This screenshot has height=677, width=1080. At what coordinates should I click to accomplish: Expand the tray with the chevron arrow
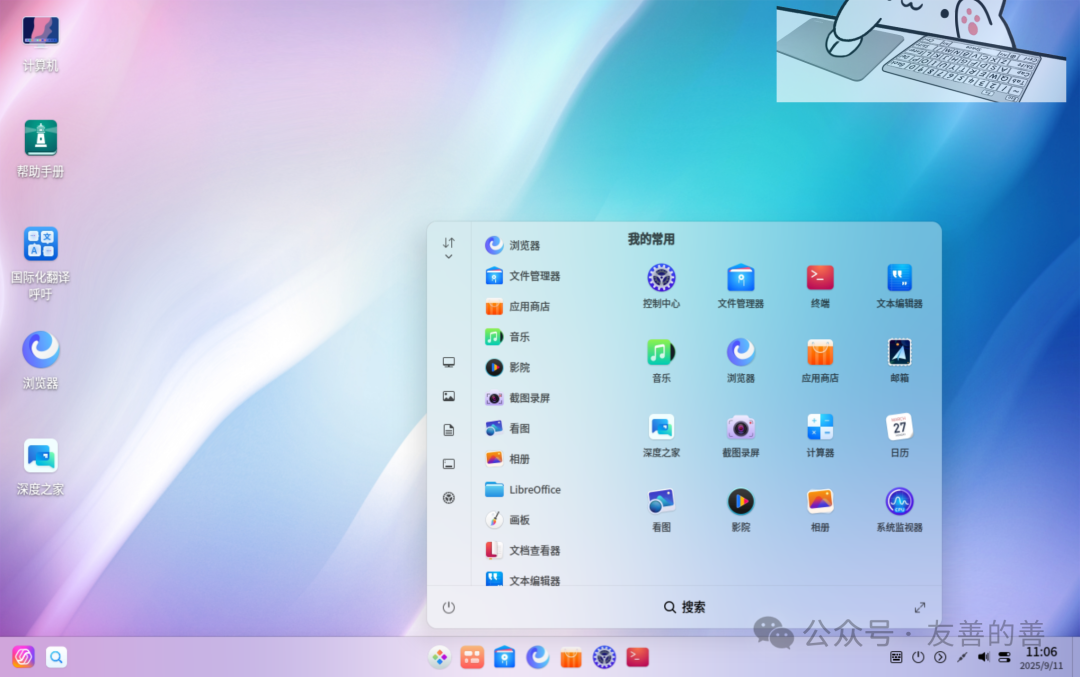(940, 657)
